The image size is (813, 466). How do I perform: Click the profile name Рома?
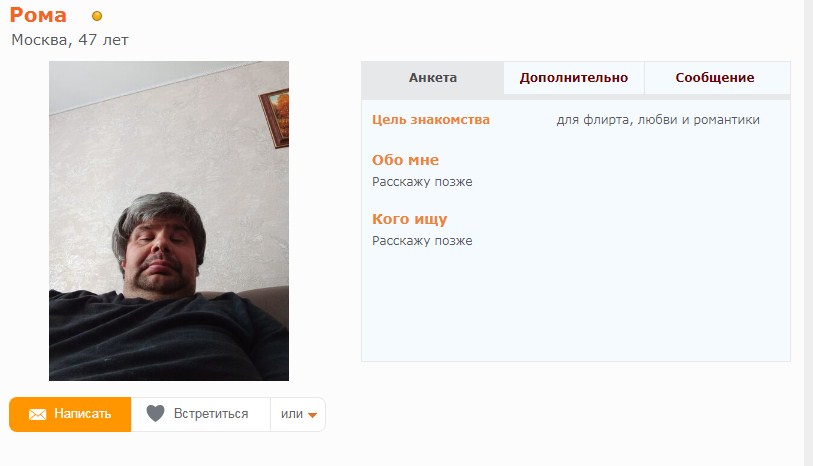click(38, 15)
